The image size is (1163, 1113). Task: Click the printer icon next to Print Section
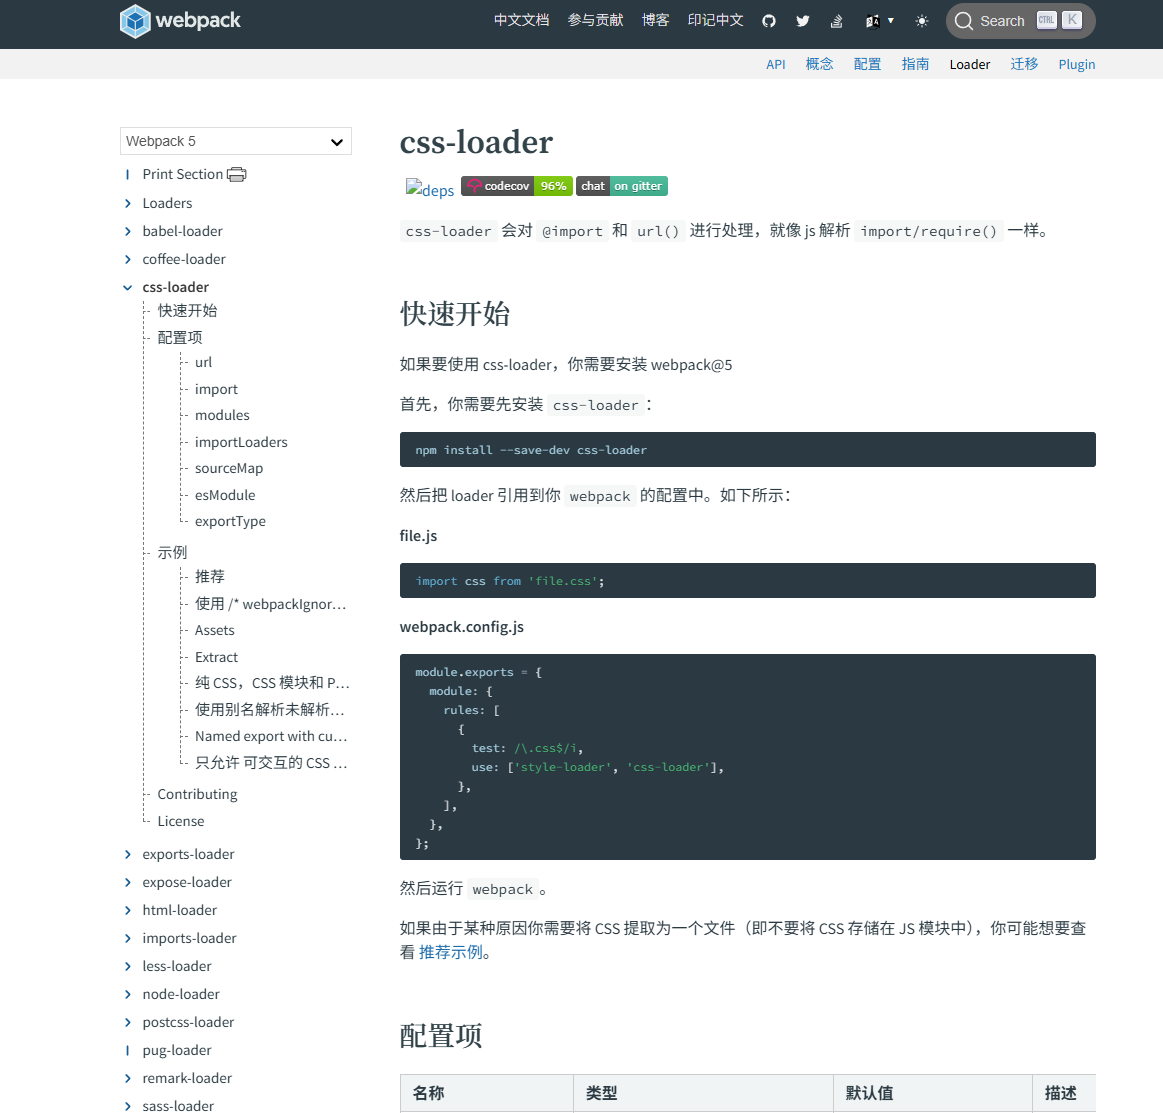237,174
